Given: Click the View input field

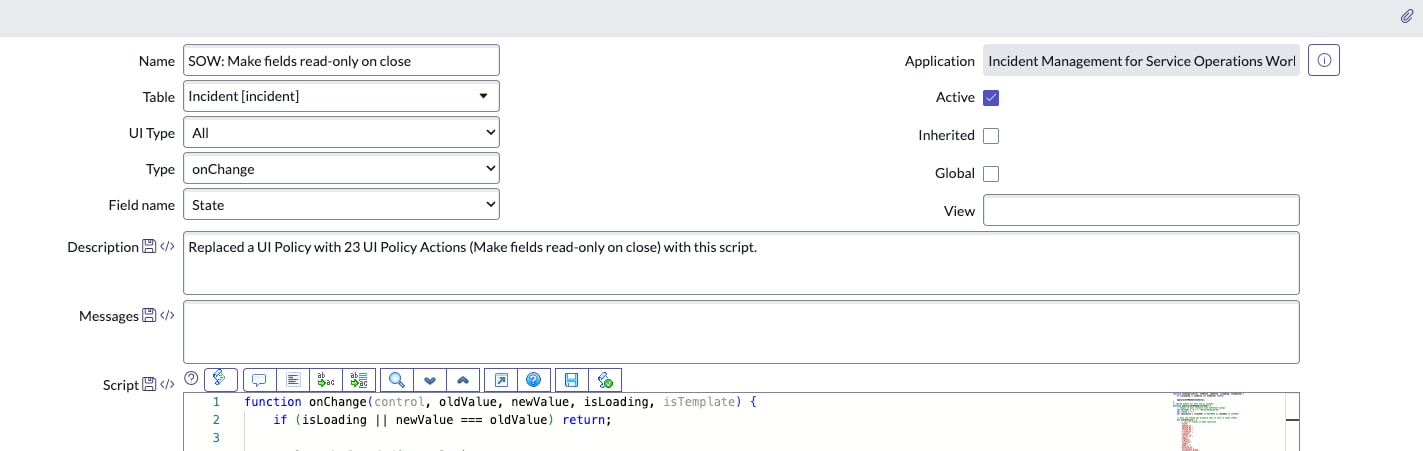Looking at the screenshot, I should [1141, 211].
